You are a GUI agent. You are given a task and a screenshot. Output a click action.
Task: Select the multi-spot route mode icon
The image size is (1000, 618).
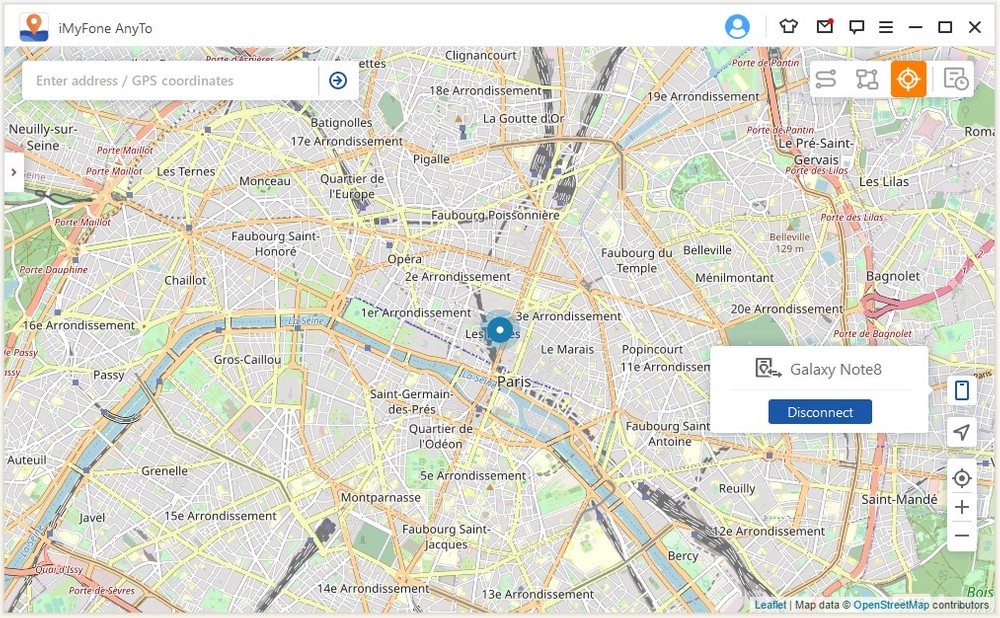pos(867,80)
